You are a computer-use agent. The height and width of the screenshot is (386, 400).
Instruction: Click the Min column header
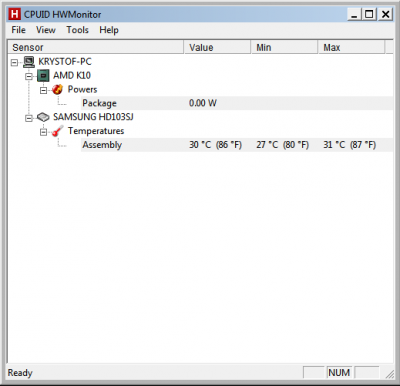tap(284, 47)
